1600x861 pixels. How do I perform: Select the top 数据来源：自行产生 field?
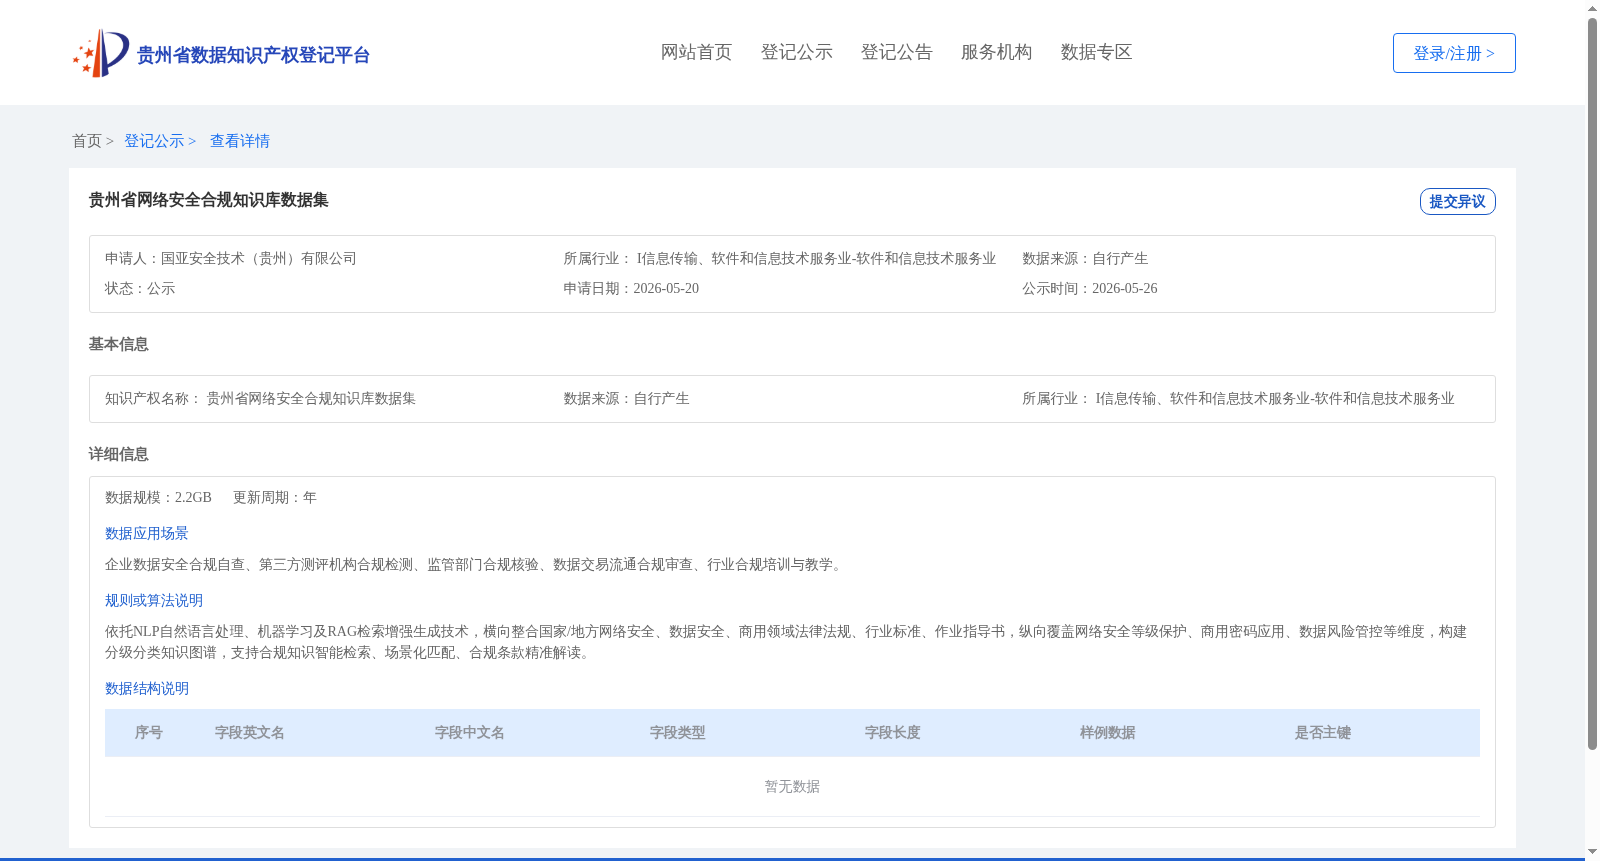1085,258
